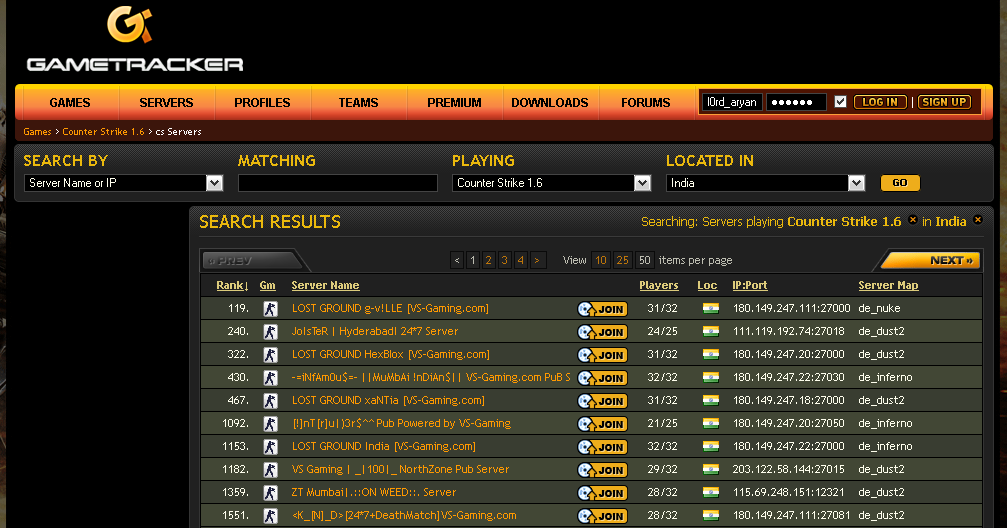
Task: Open the SERVERS menu
Action: [166, 103]
